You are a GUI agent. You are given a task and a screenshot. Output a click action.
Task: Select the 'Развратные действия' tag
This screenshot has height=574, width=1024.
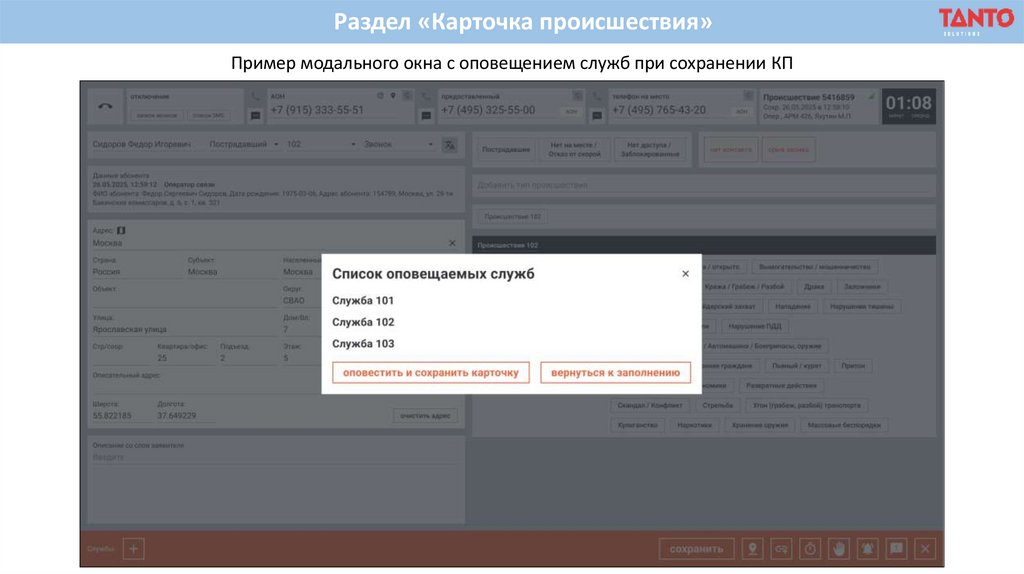click(780, 385)
